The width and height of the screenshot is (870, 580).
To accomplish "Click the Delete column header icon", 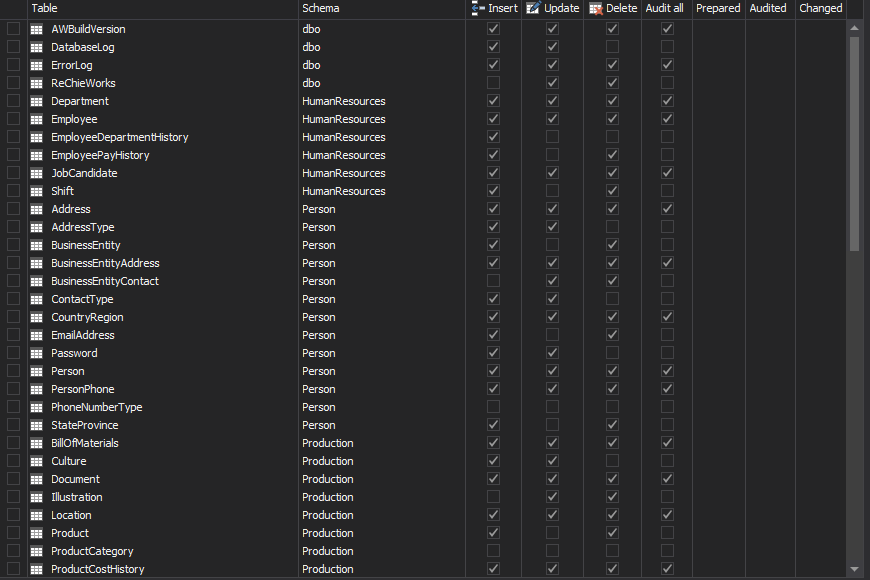I will pyautogui.click(x=596, y=8).
